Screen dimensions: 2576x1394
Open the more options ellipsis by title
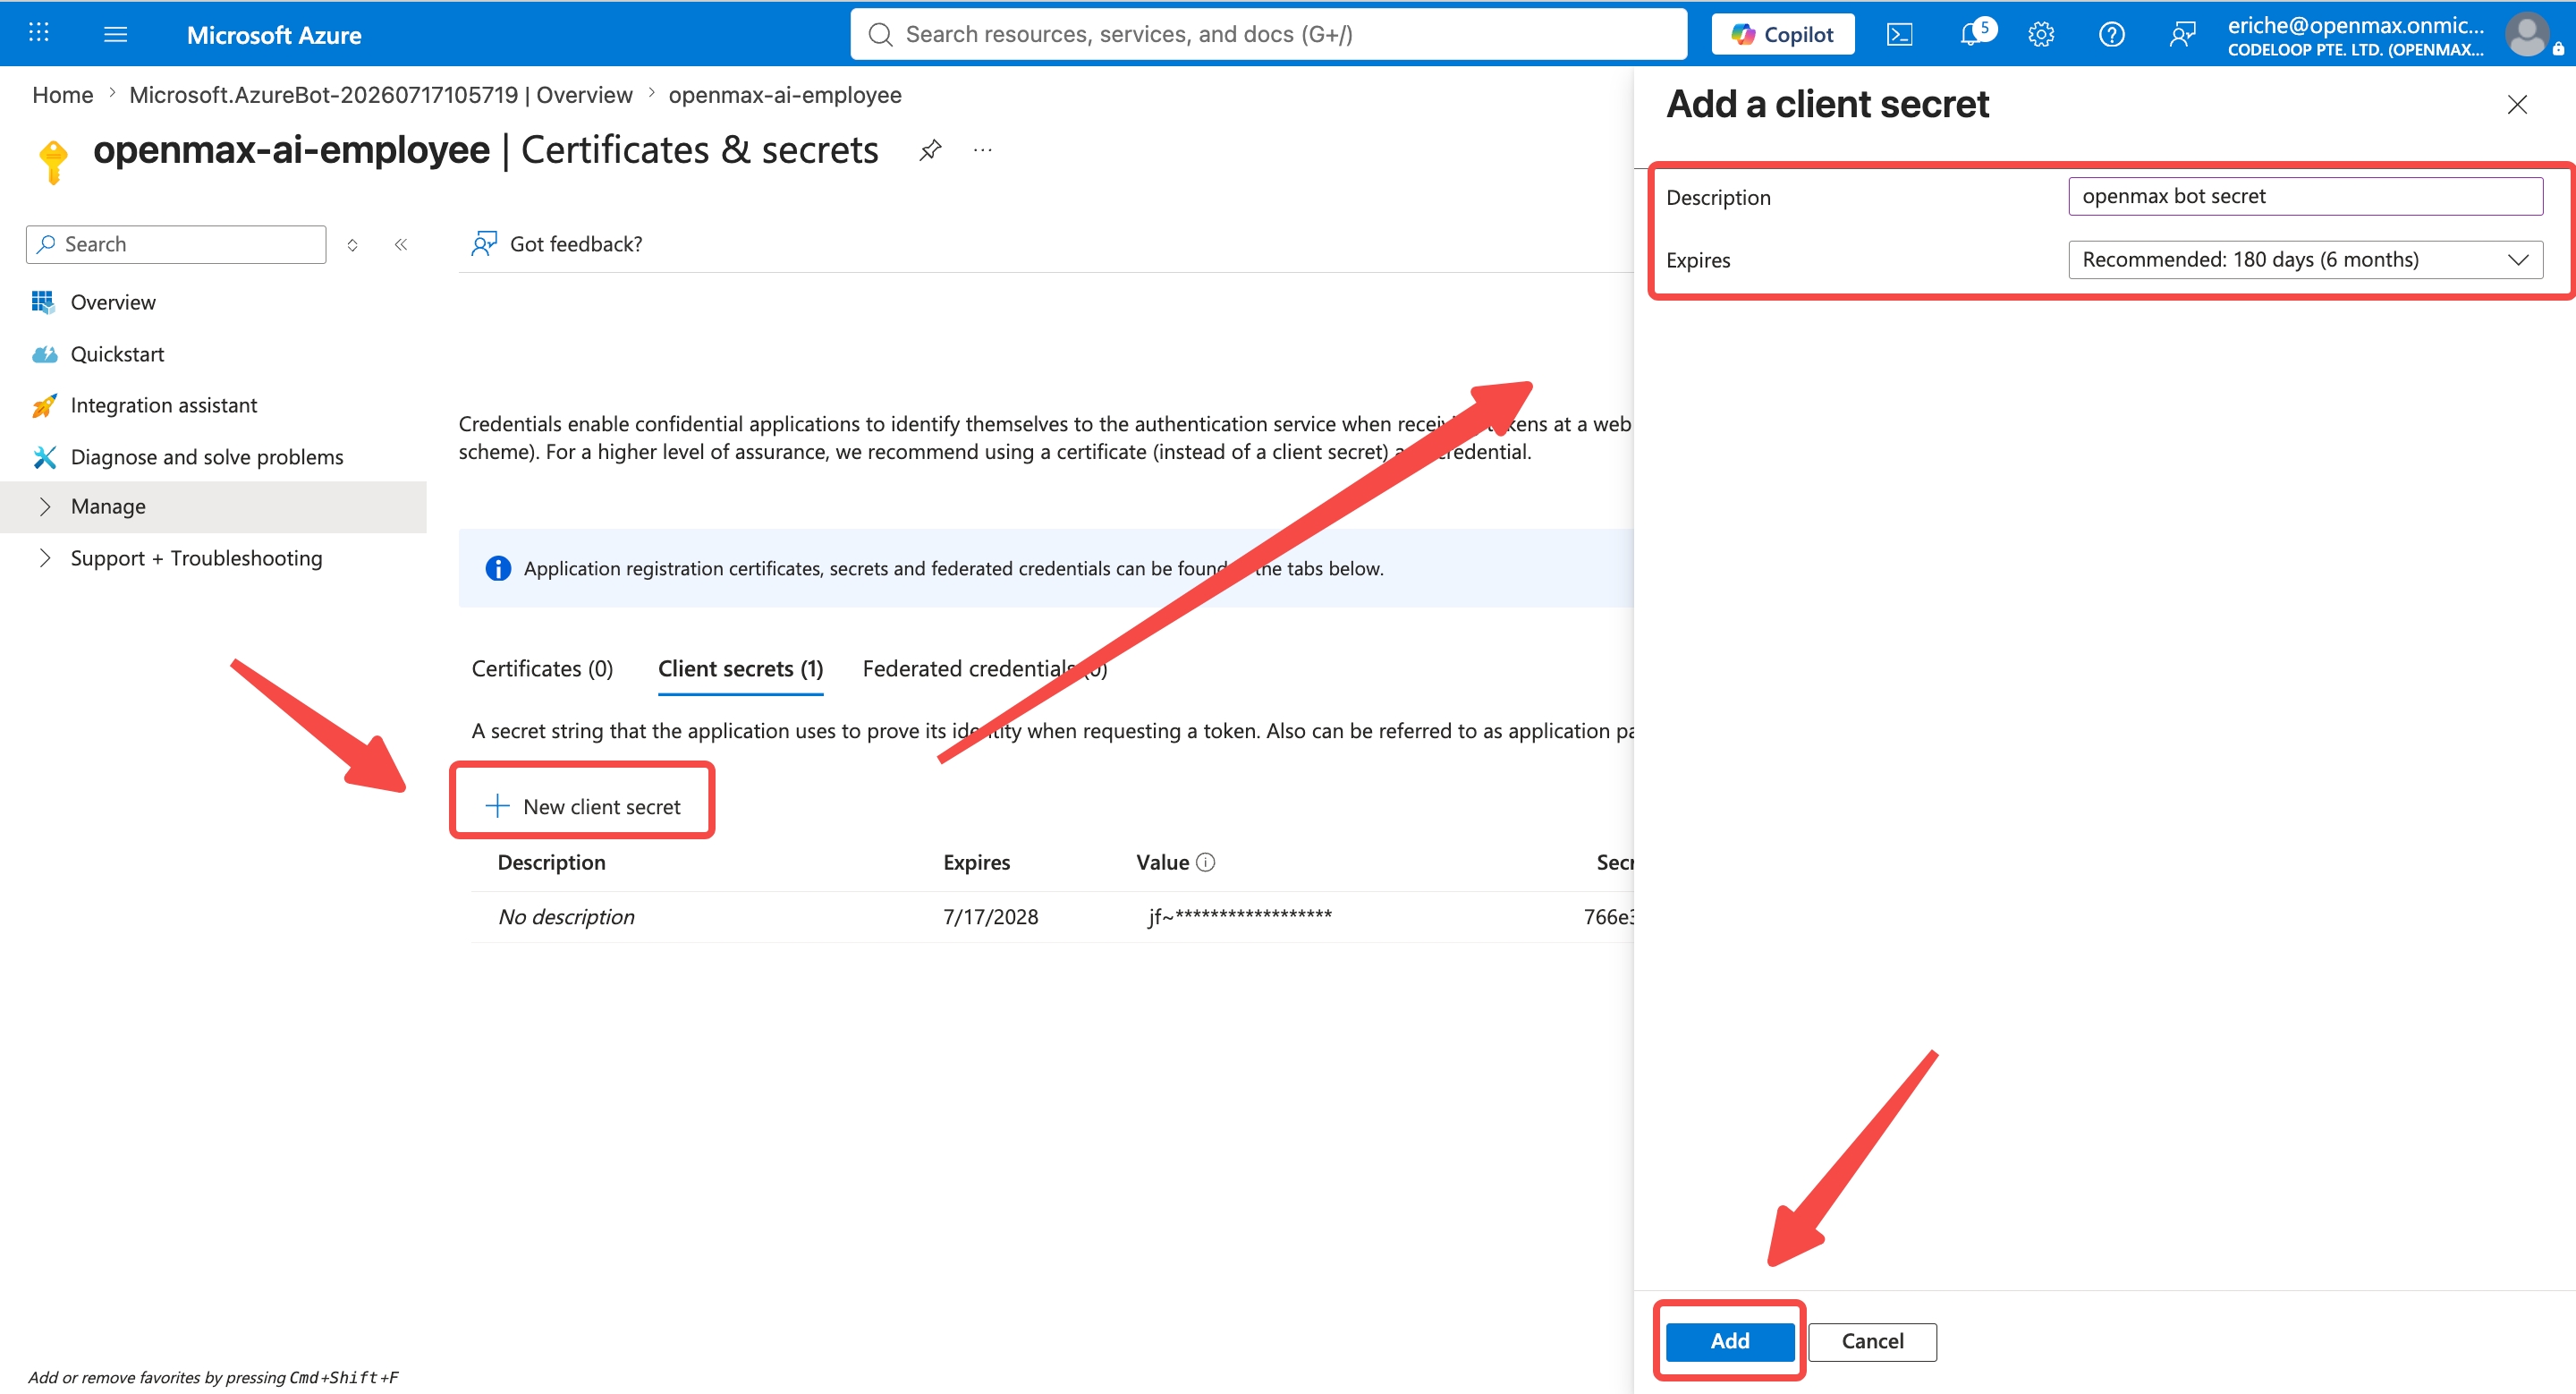coord(983,150)
